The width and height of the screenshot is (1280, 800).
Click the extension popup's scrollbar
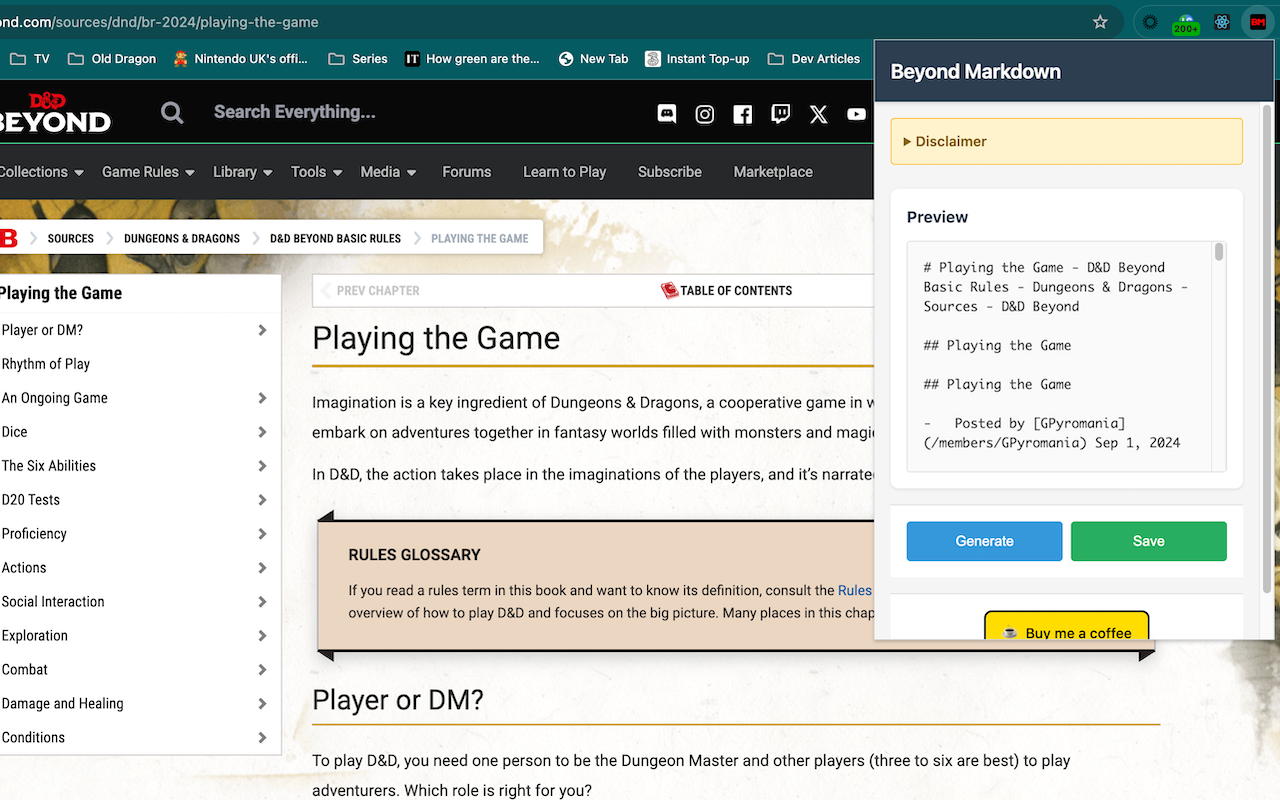[x=1268, y=350]
